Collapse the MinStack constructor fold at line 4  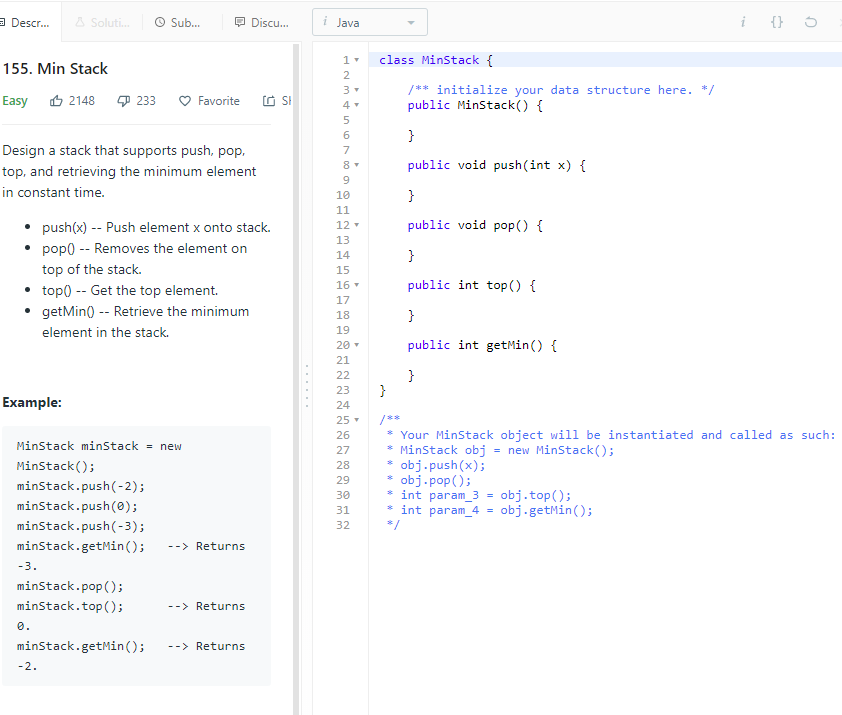(357, 105)
